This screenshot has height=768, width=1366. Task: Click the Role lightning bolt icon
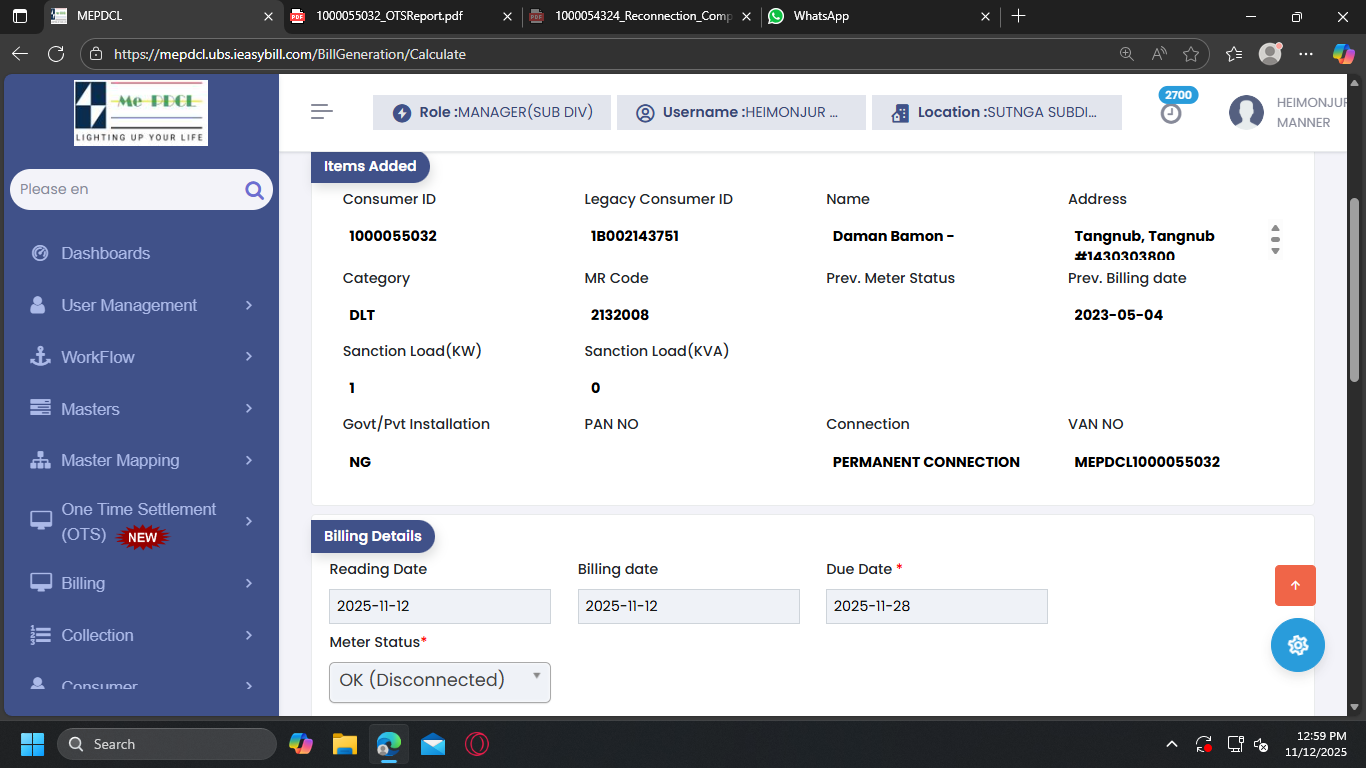402,113
